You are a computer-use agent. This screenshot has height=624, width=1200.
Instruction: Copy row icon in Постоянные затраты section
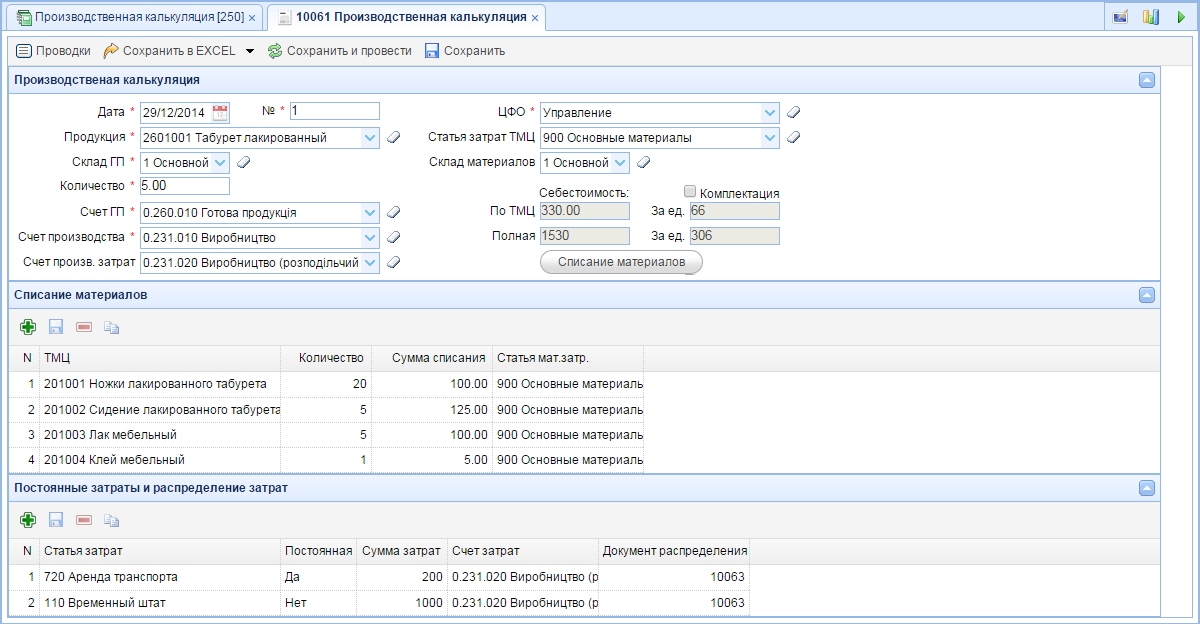pos(112,520)
